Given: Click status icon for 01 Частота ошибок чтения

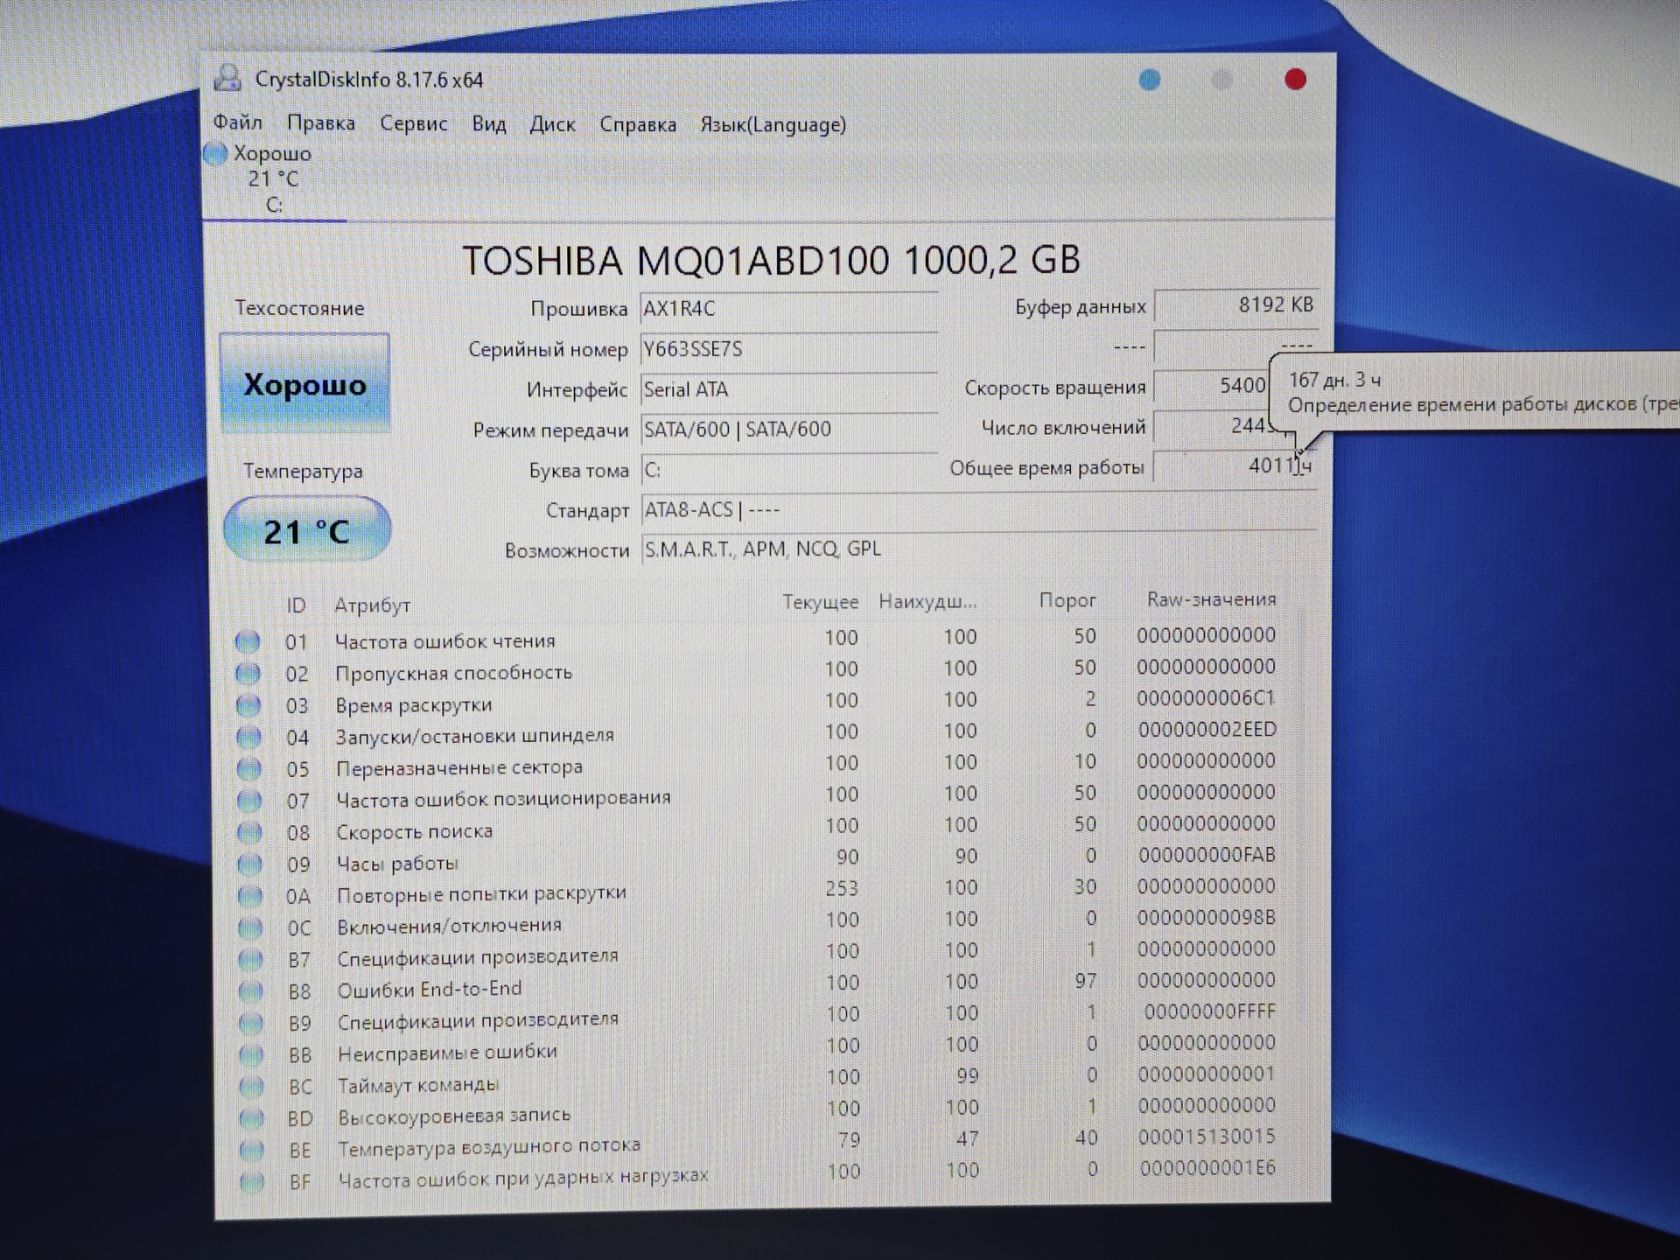Looking at the screenshot, I should (248, 642).
